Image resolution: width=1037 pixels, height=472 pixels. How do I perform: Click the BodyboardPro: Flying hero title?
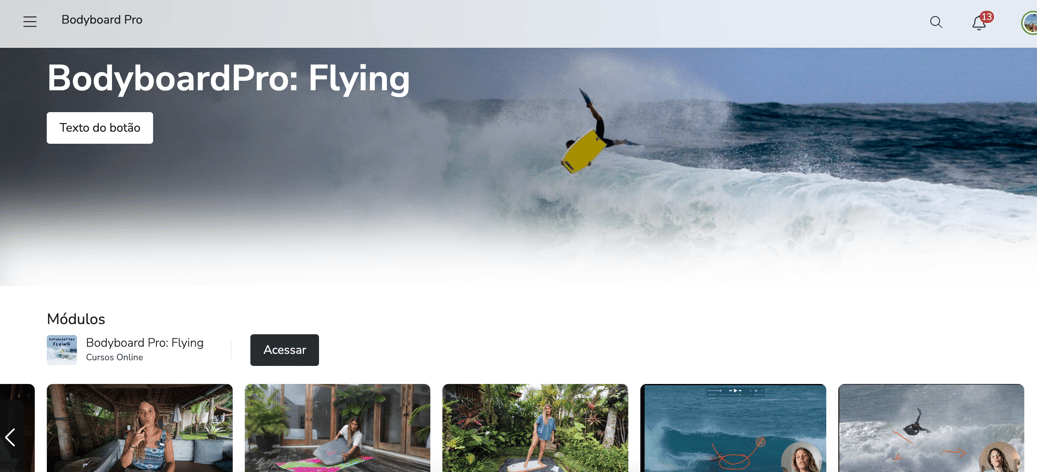[x=228, y=79]
